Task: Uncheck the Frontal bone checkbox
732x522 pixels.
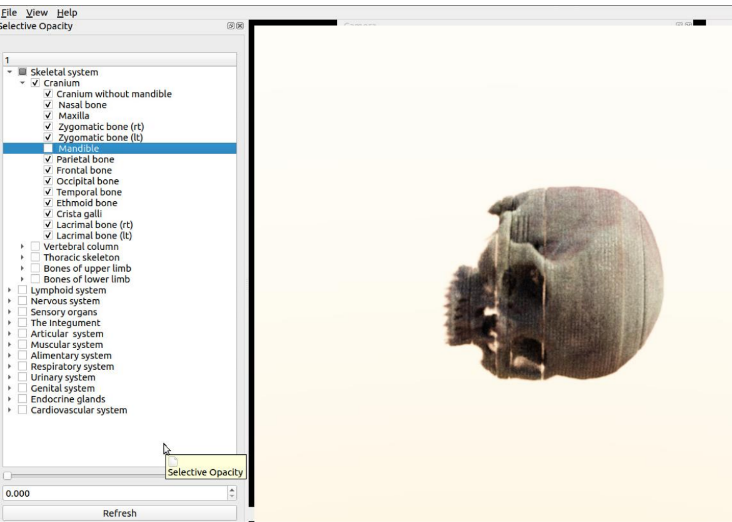Action: 48,171
